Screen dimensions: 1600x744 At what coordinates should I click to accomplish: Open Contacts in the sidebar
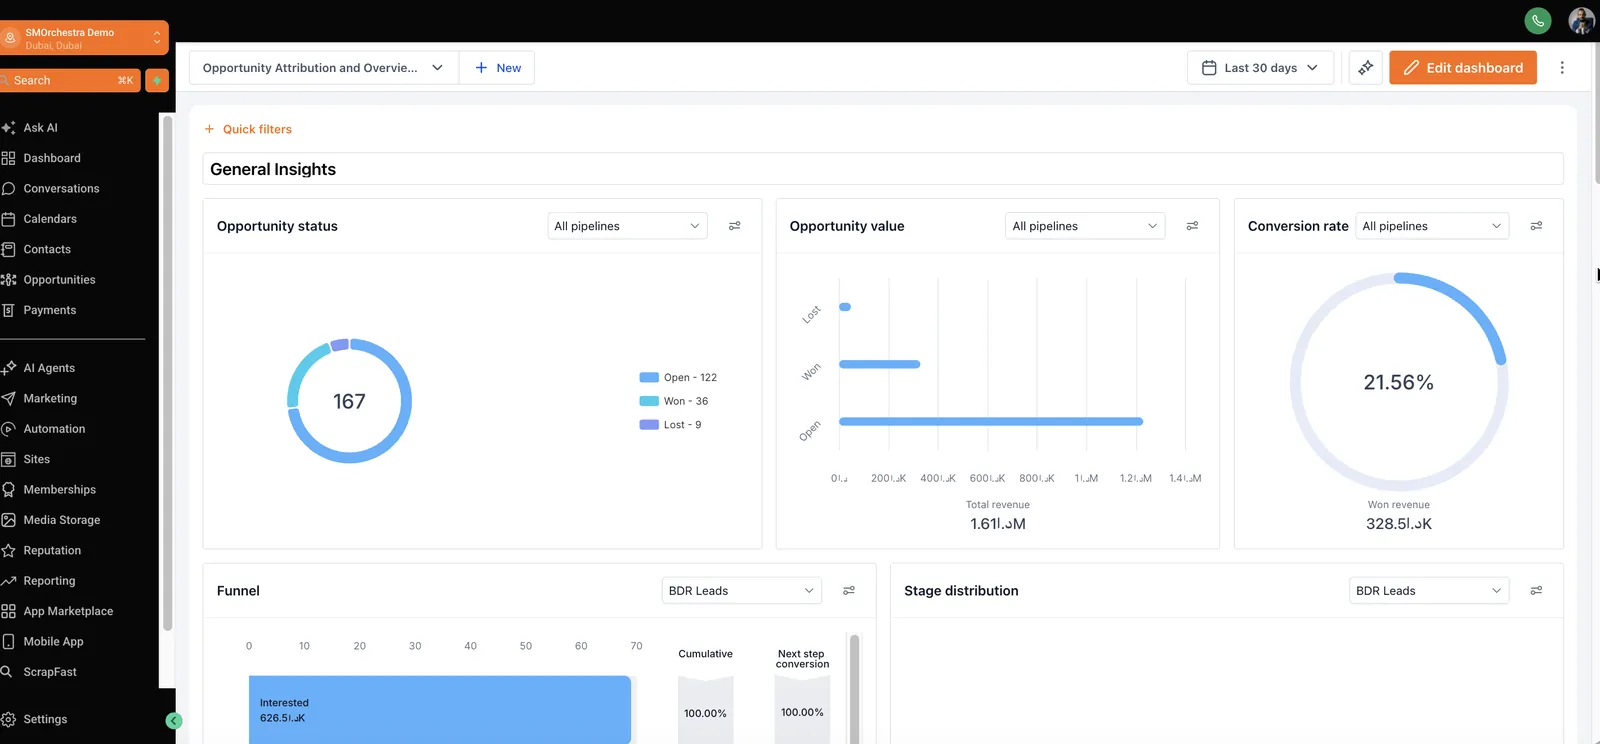pos(47,250)
